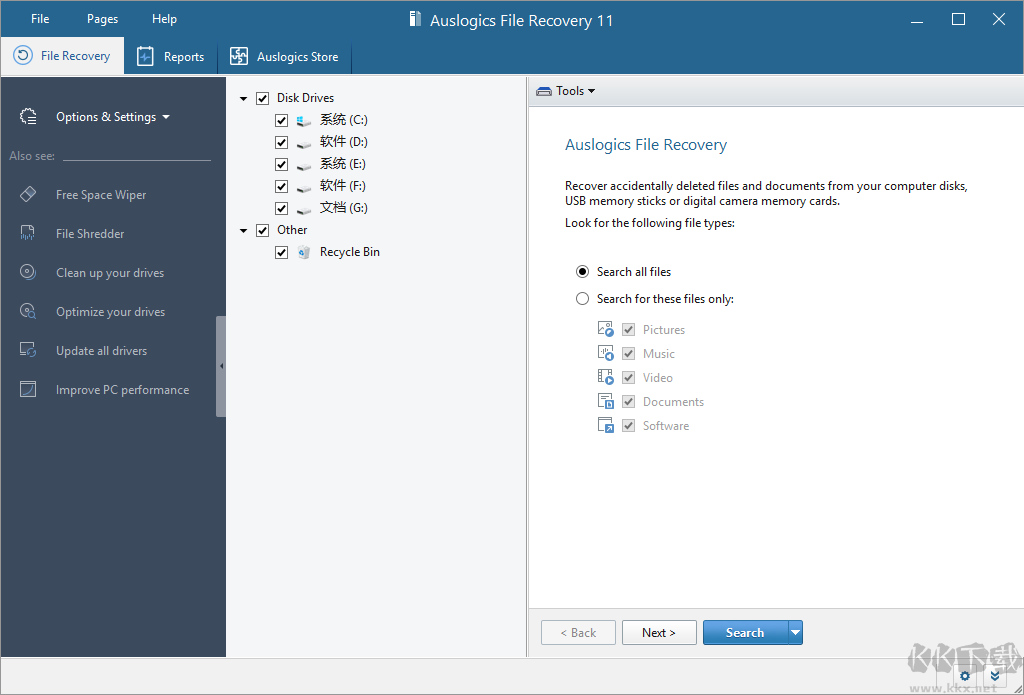The width and height of the screenshot is (1024, 695).
Task: Toggle the Recycle Bin checkbox
Action: click(x=282, y=252)
